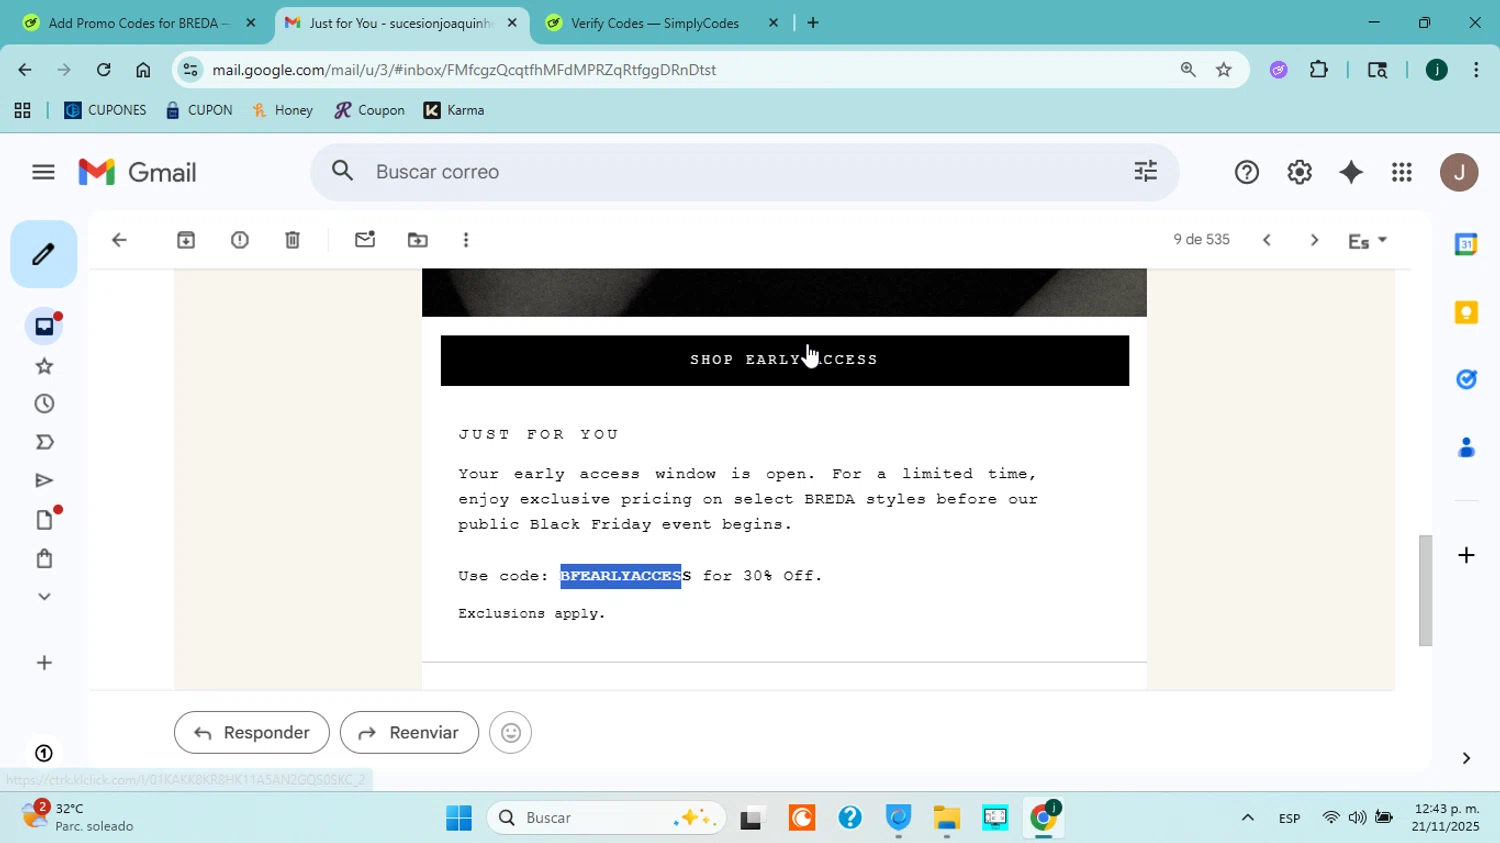Image resolution: width=1500 pixels, height=843 pixels.
Task: Get add-ons plus icon in side panel
Action: (x=1466, y=555)
